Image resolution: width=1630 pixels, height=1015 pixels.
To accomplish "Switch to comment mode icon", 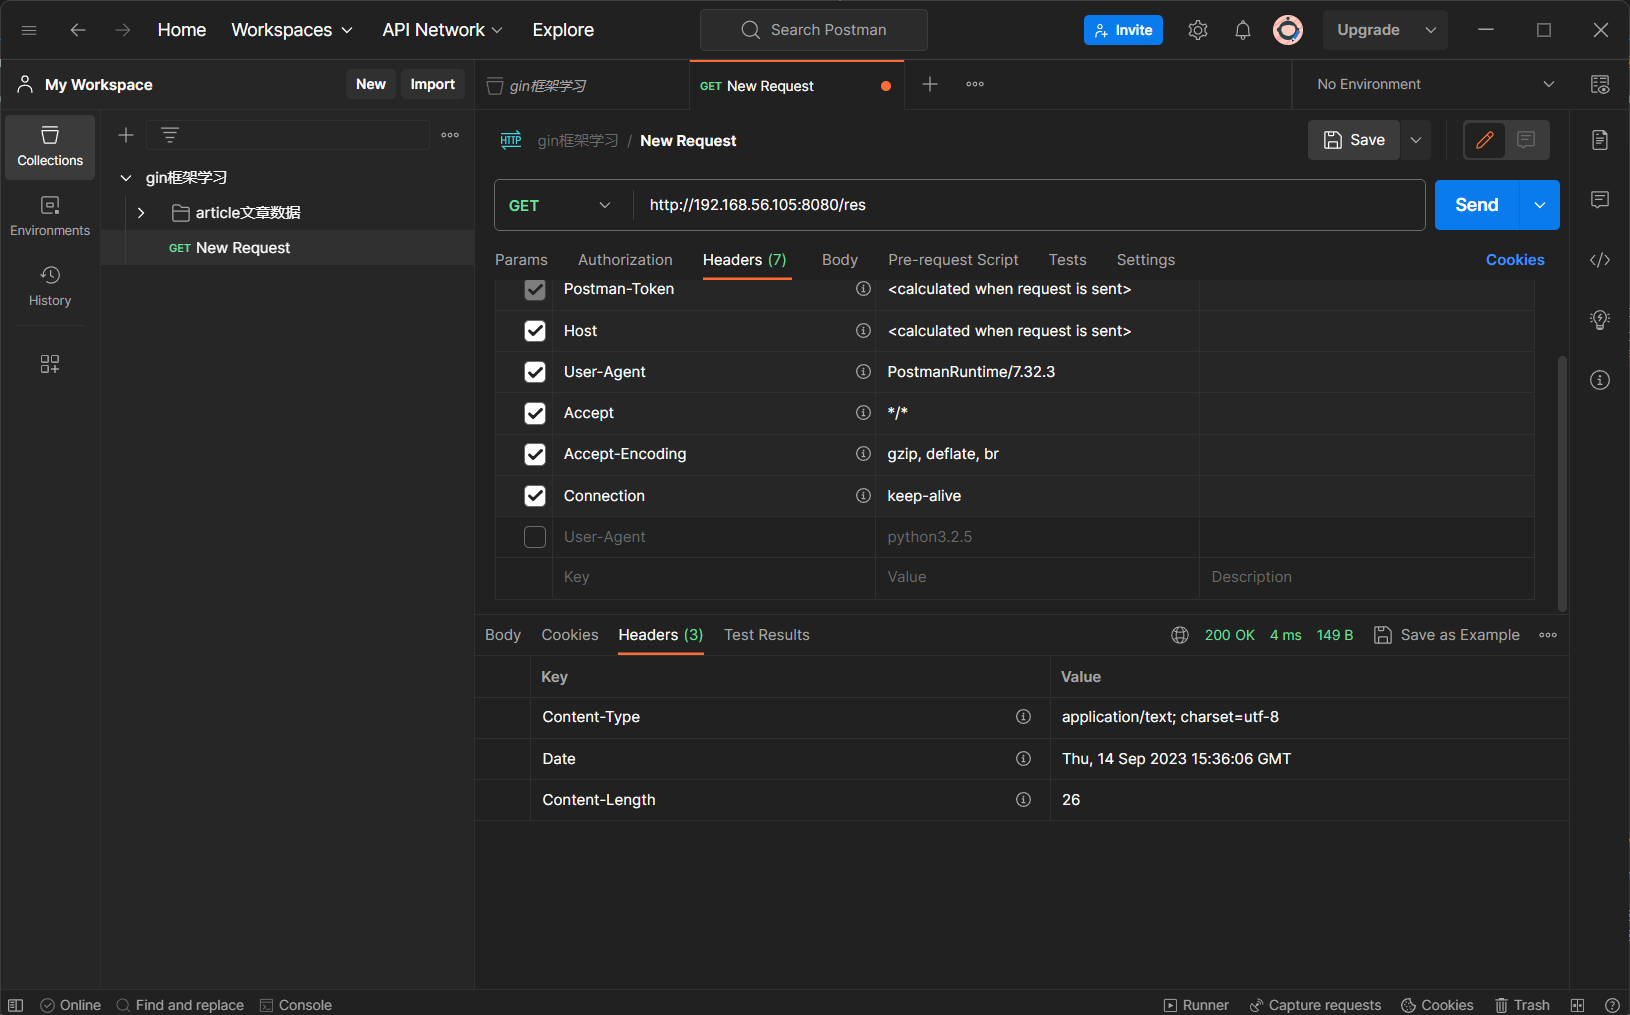I will pos(1526,140).
